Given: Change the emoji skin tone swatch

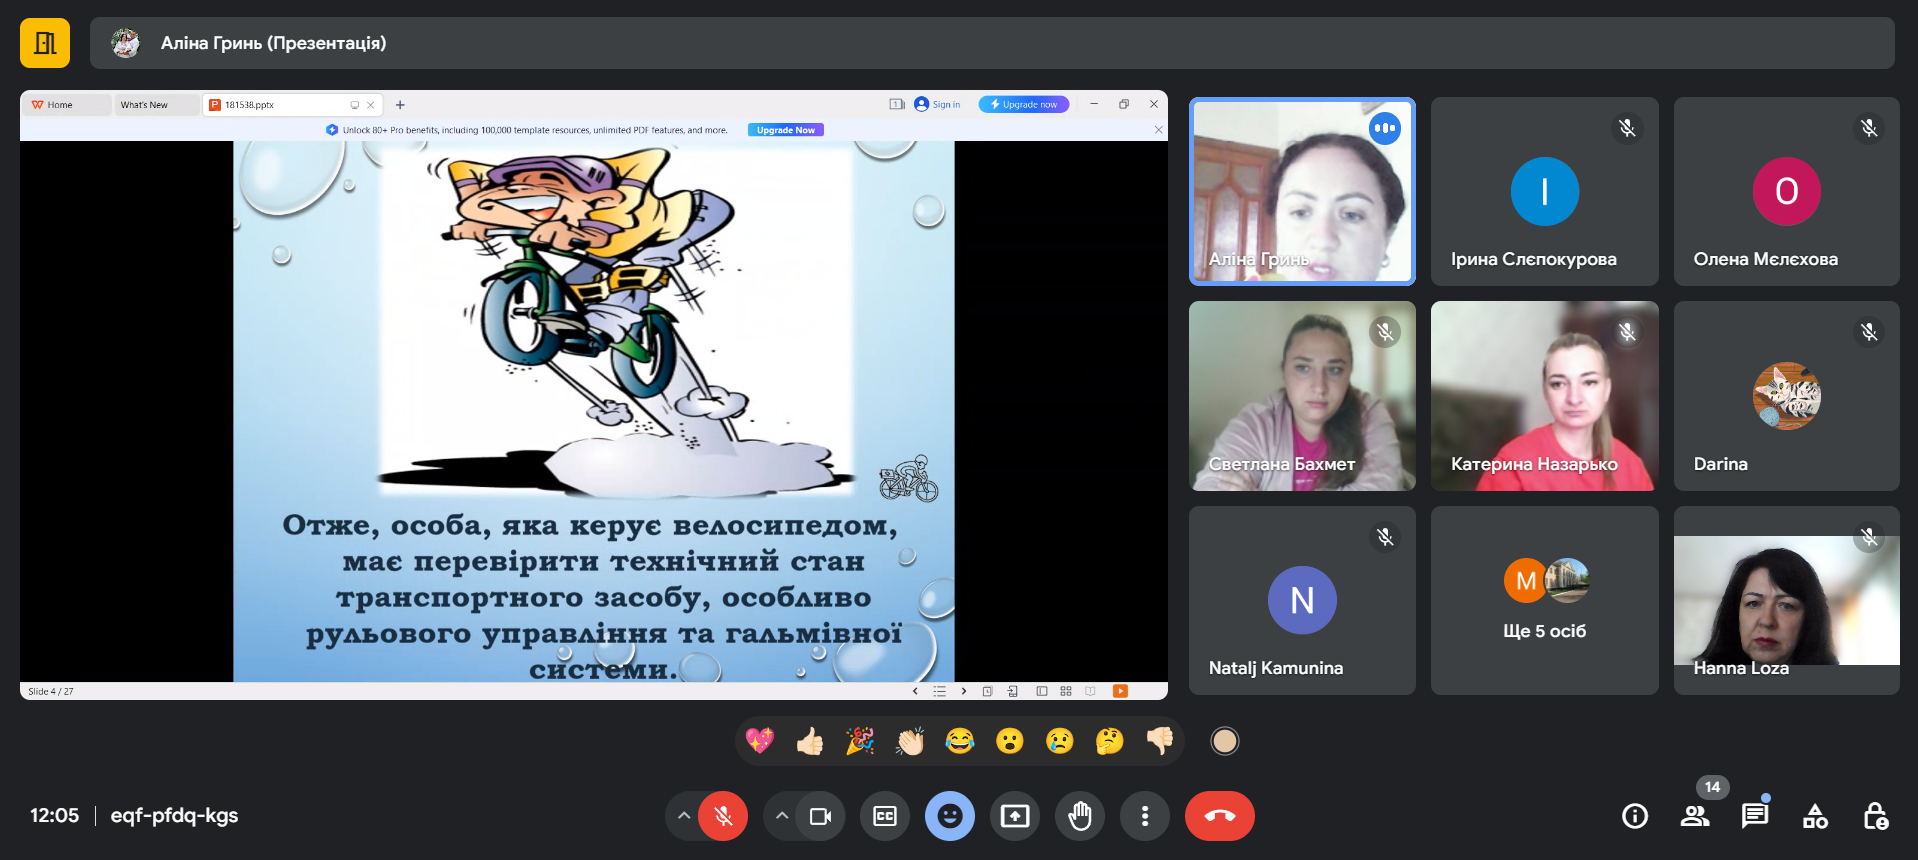Looking at the screenshot, I should point(1224,741).
